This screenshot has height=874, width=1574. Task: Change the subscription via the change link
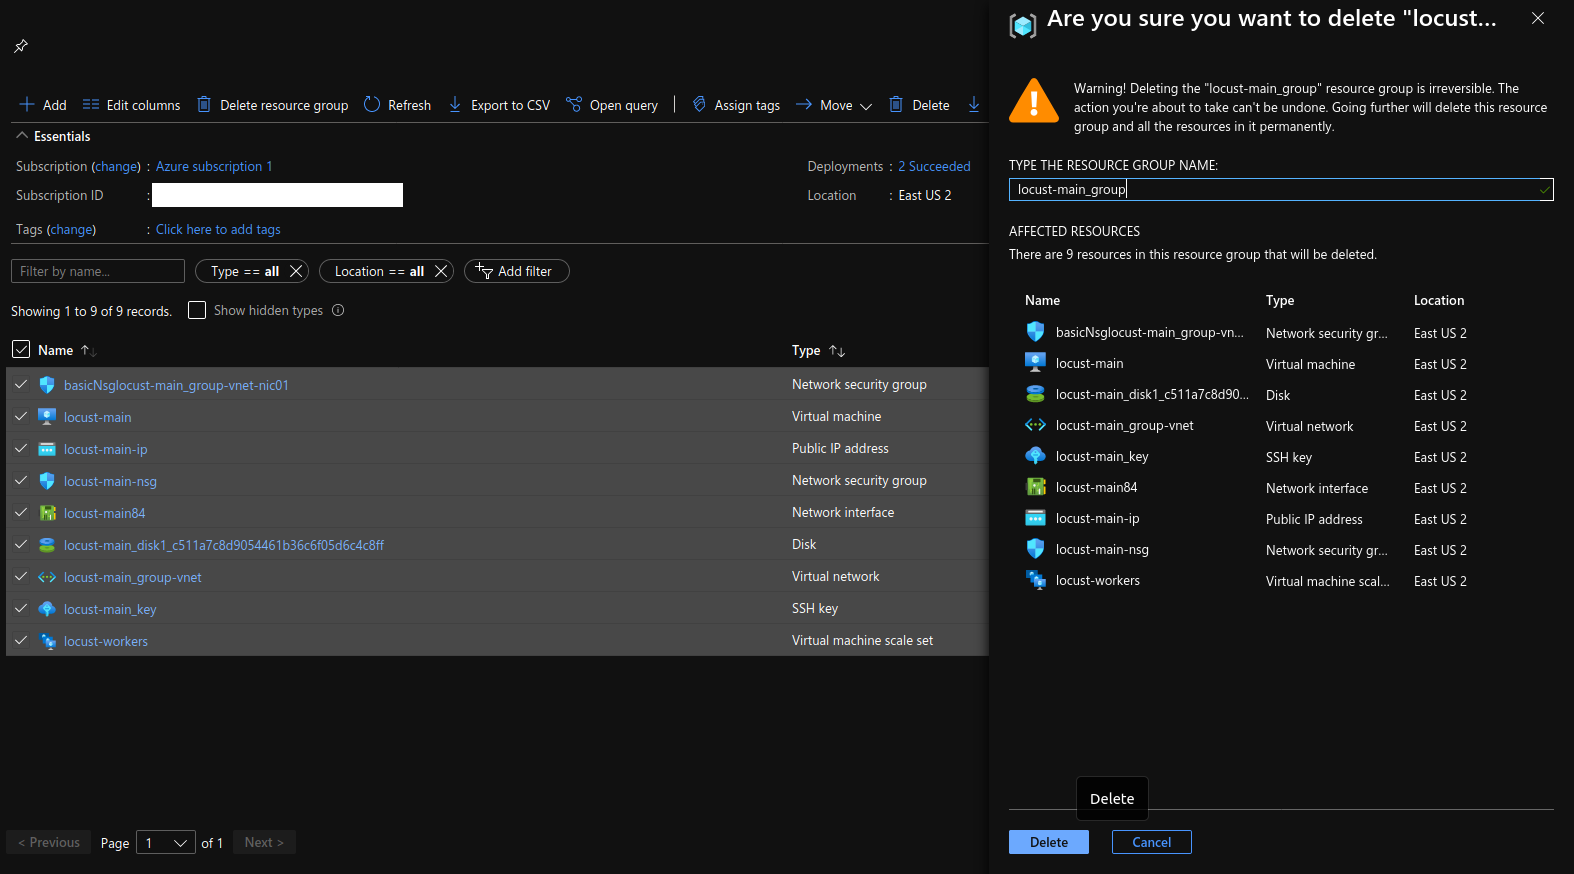click(x=118, y=166)
